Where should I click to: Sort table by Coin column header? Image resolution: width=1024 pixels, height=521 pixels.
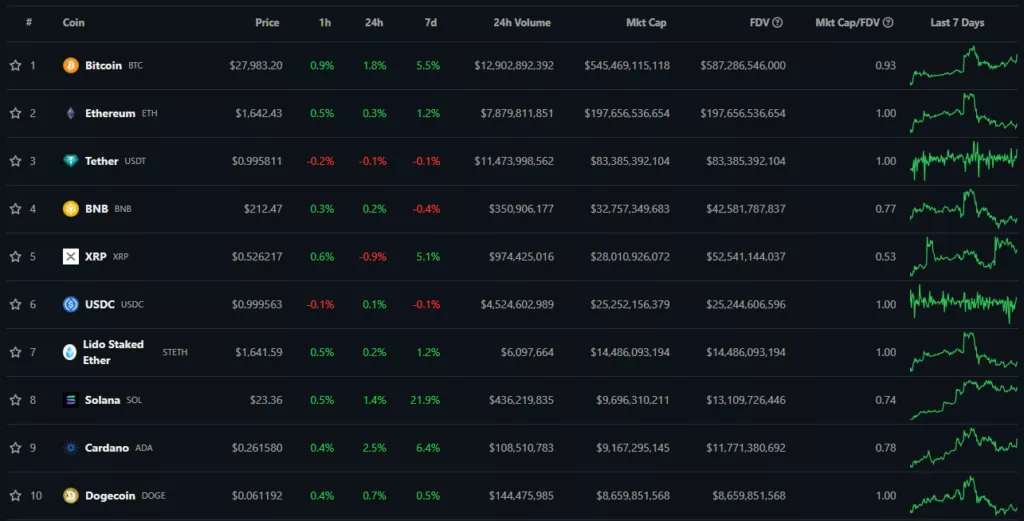click(73, 22)
